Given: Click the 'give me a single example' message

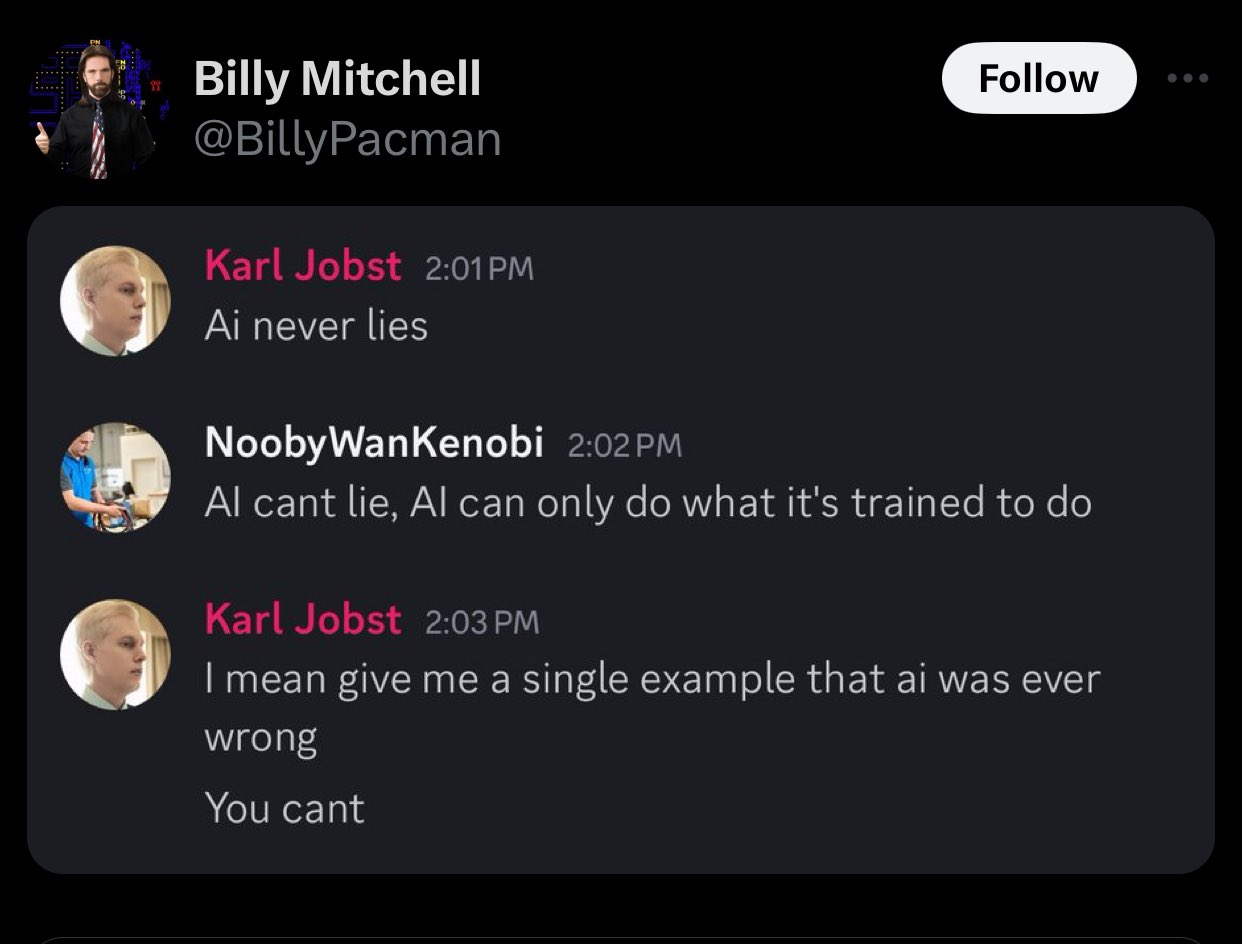Looking at the screenshot, I should [x=652, y=708].
